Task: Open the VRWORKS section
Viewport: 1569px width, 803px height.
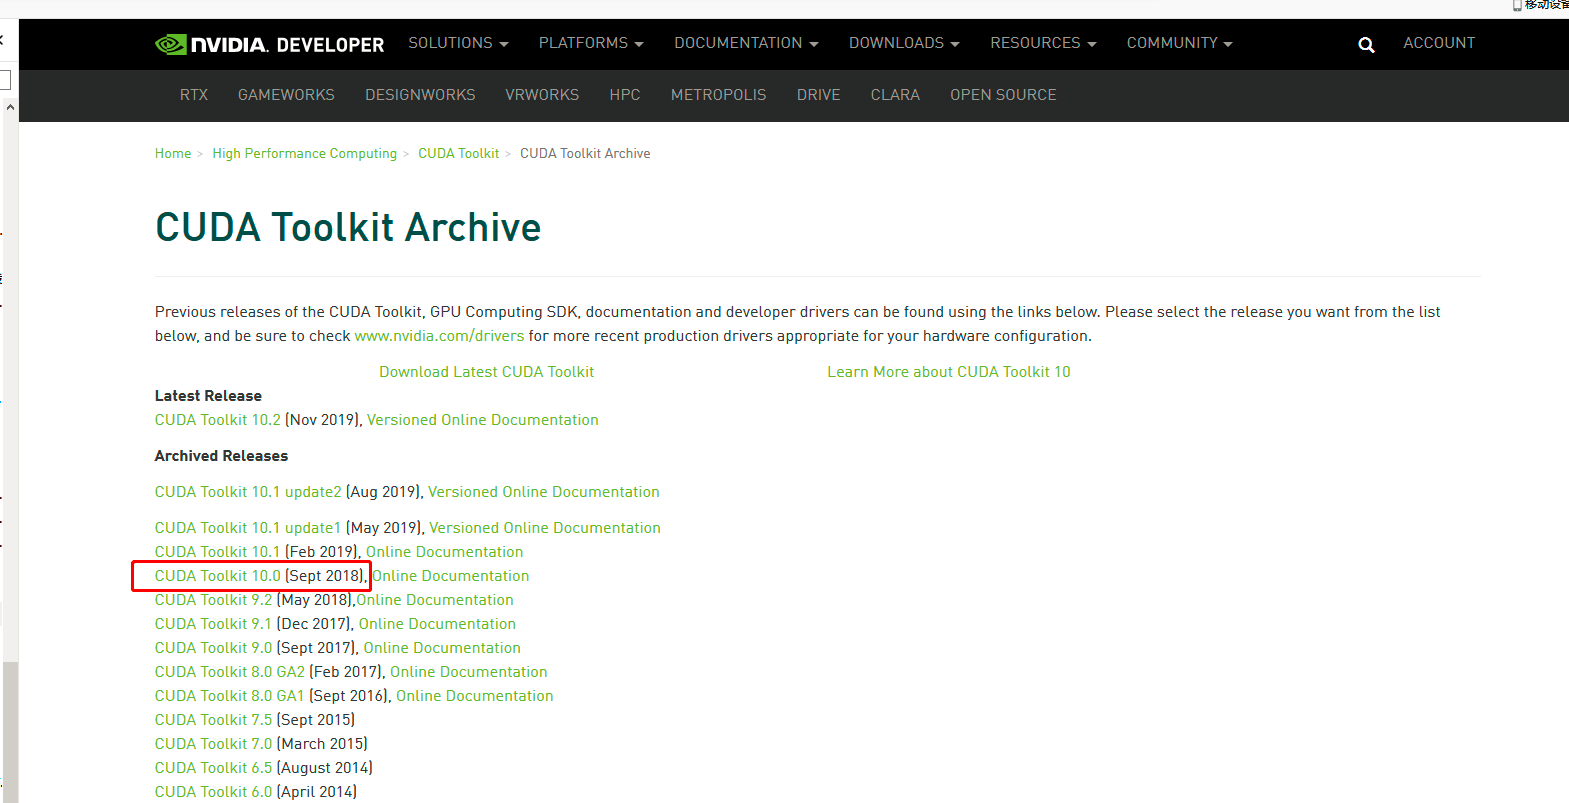Action: [x=542, y=95]
